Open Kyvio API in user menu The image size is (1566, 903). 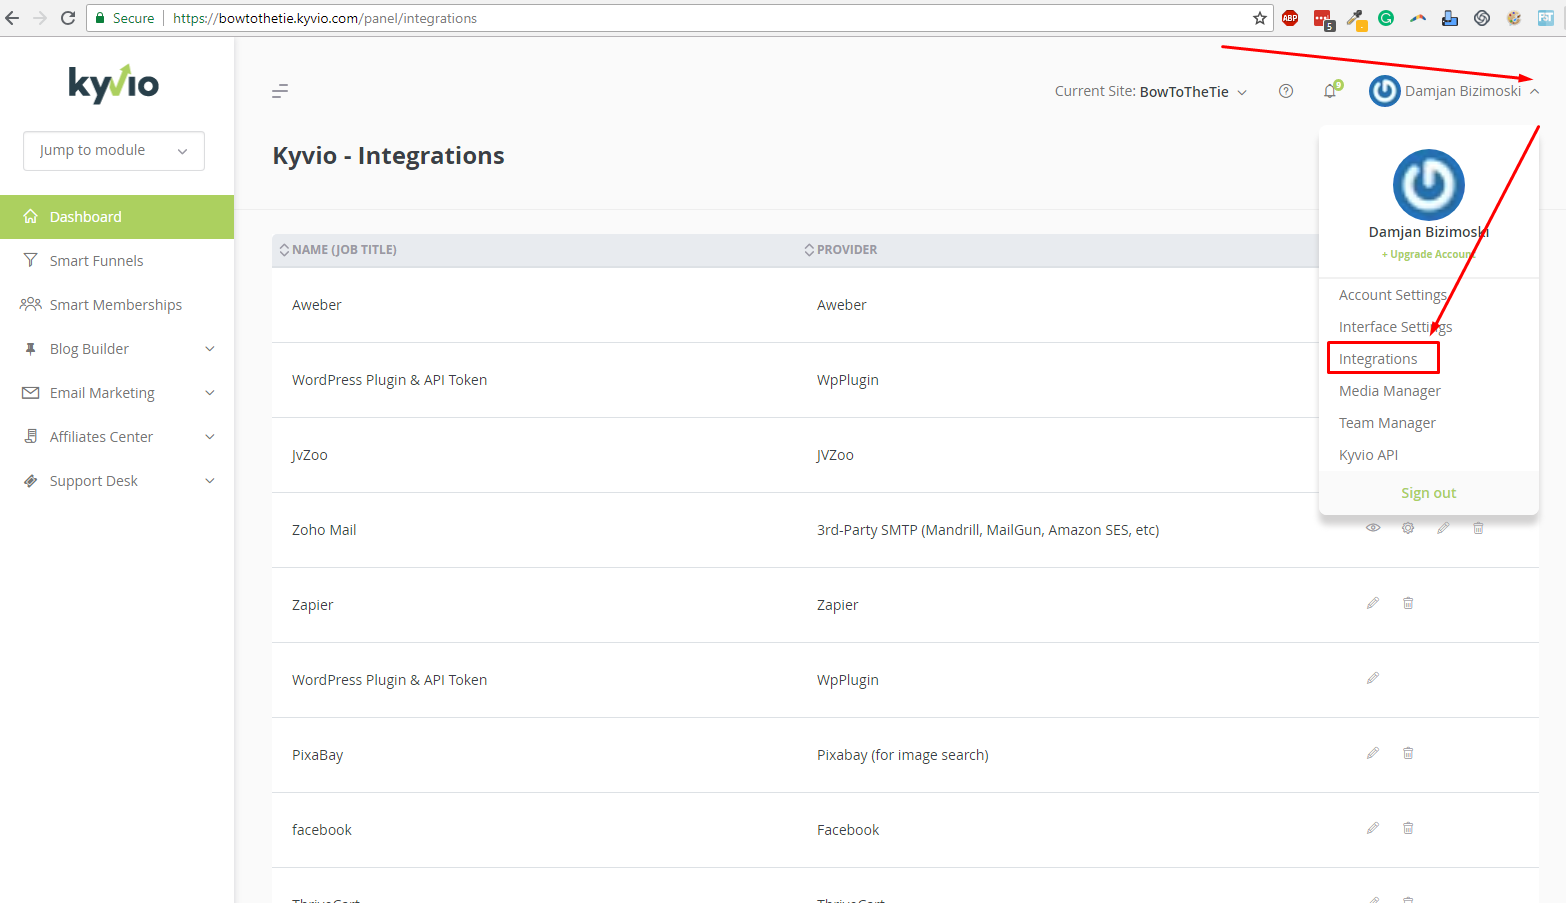1368,455
